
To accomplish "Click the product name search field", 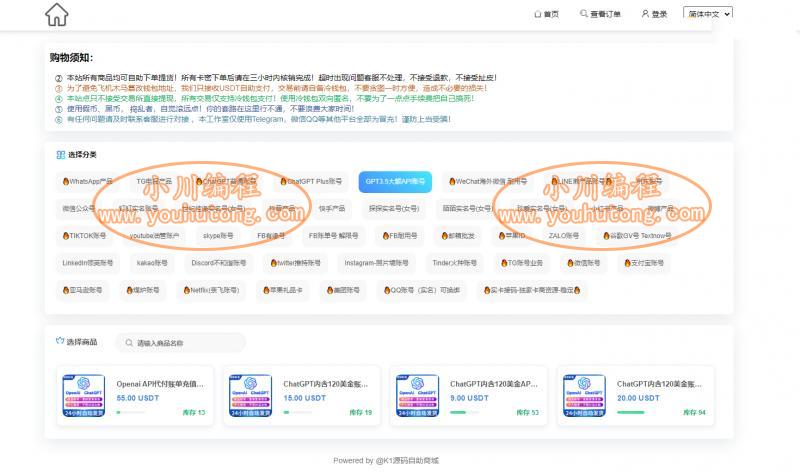I will (181, 343).
